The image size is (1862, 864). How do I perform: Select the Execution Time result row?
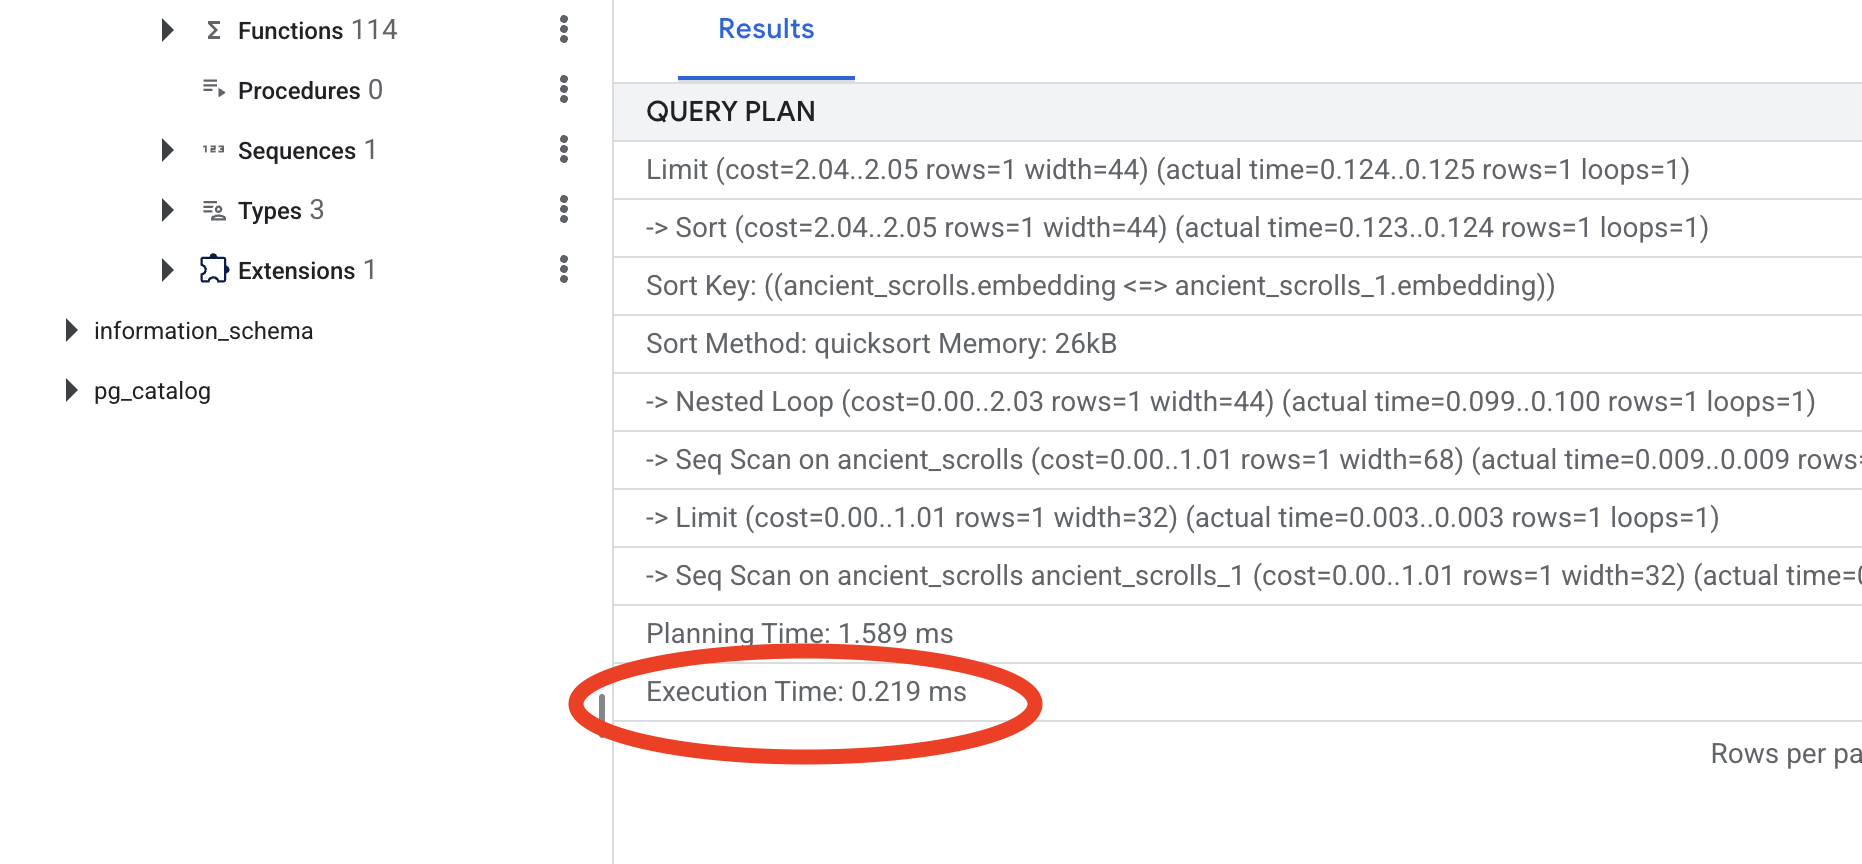(806, 692)
